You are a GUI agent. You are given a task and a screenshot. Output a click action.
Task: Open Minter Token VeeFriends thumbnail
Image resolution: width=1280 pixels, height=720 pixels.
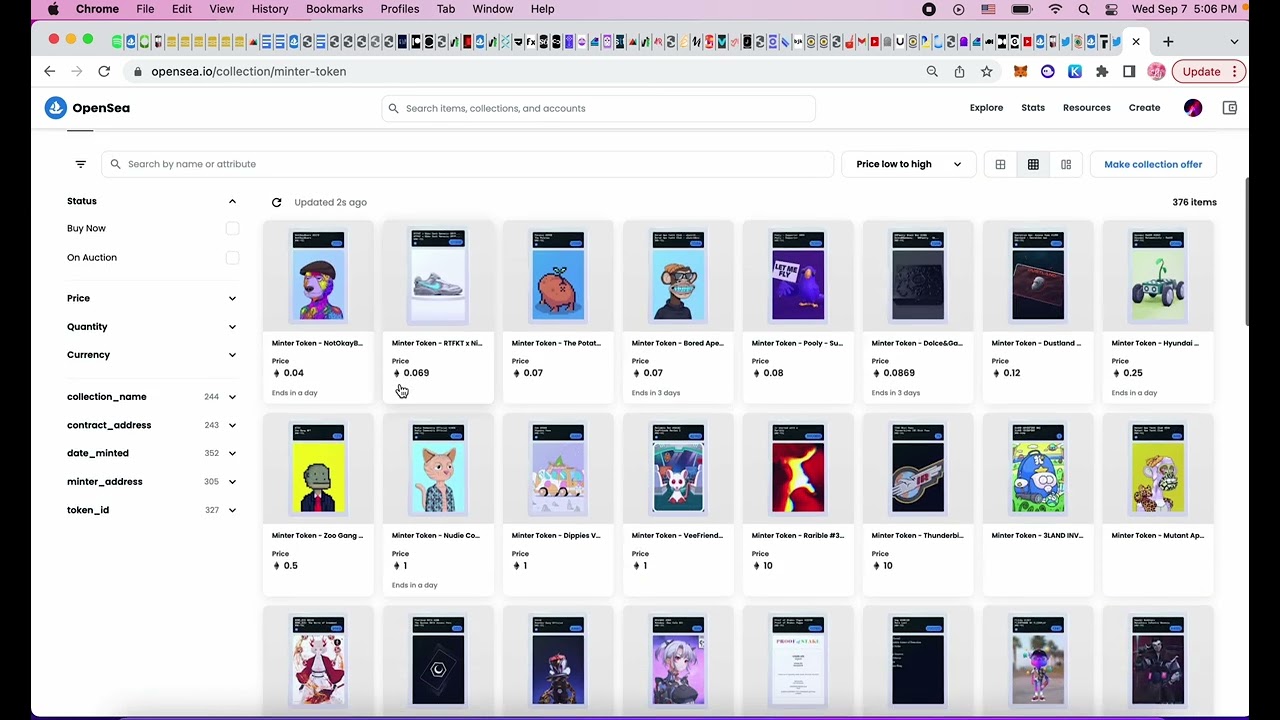(x=678, y=469)
